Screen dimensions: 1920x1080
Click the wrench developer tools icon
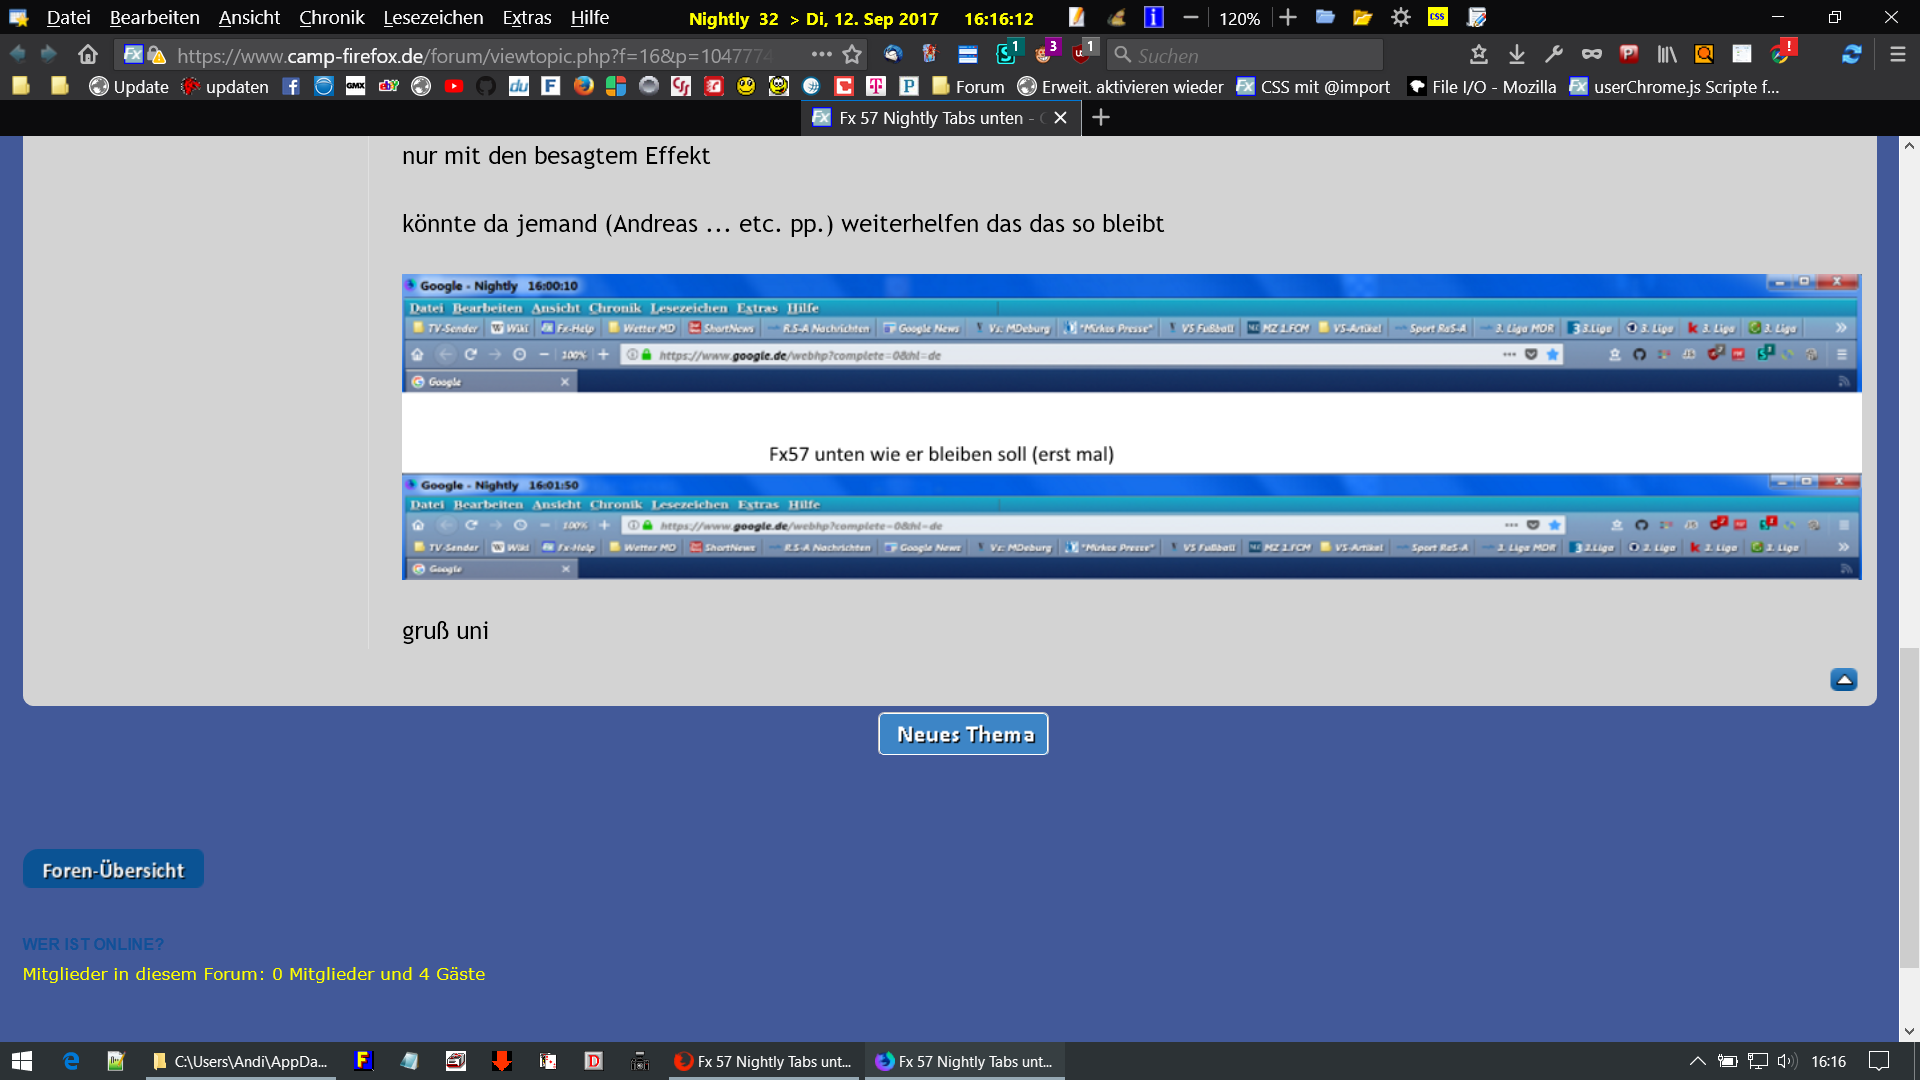(1554, 55)
